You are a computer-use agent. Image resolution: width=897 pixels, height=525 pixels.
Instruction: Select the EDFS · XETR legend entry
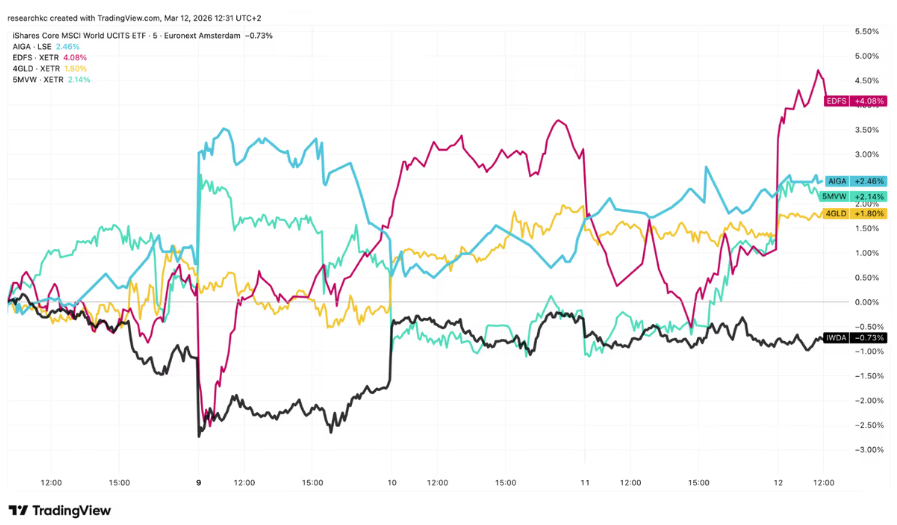(46, 58)
